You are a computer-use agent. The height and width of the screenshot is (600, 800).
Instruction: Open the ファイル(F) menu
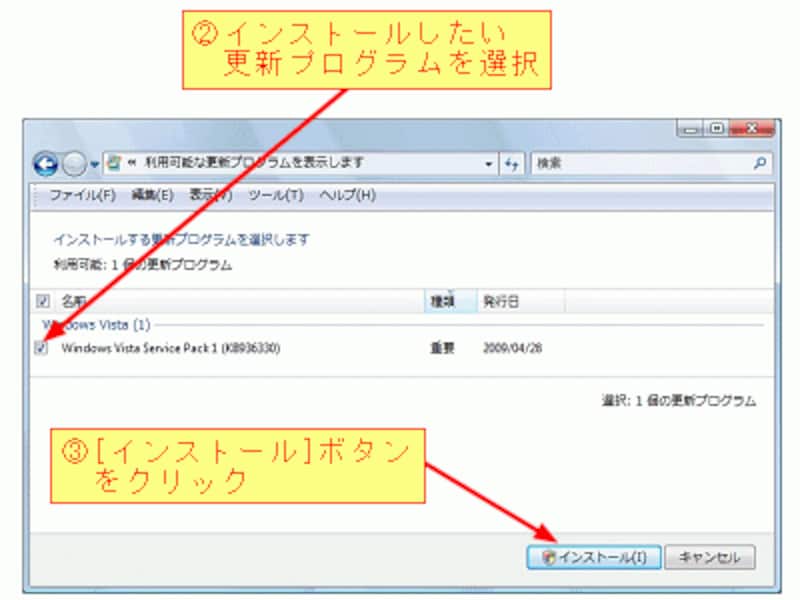[83, 195]
